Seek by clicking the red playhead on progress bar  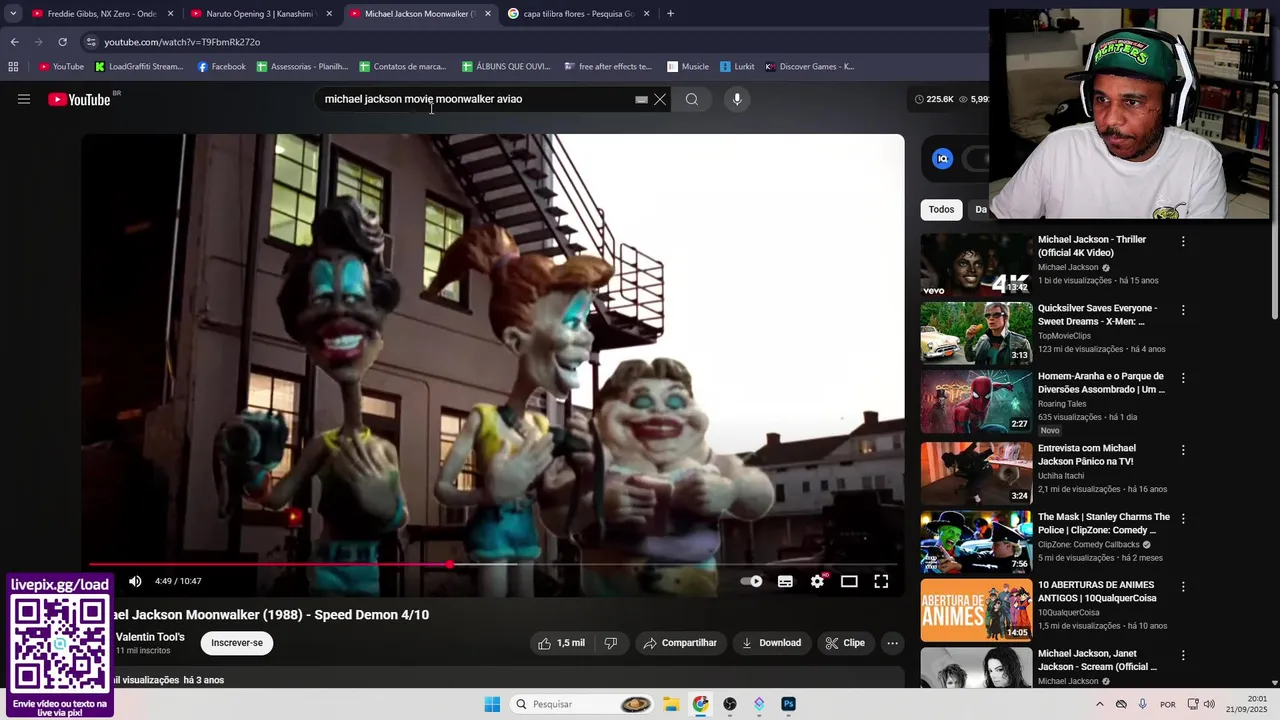pos(450,564)
